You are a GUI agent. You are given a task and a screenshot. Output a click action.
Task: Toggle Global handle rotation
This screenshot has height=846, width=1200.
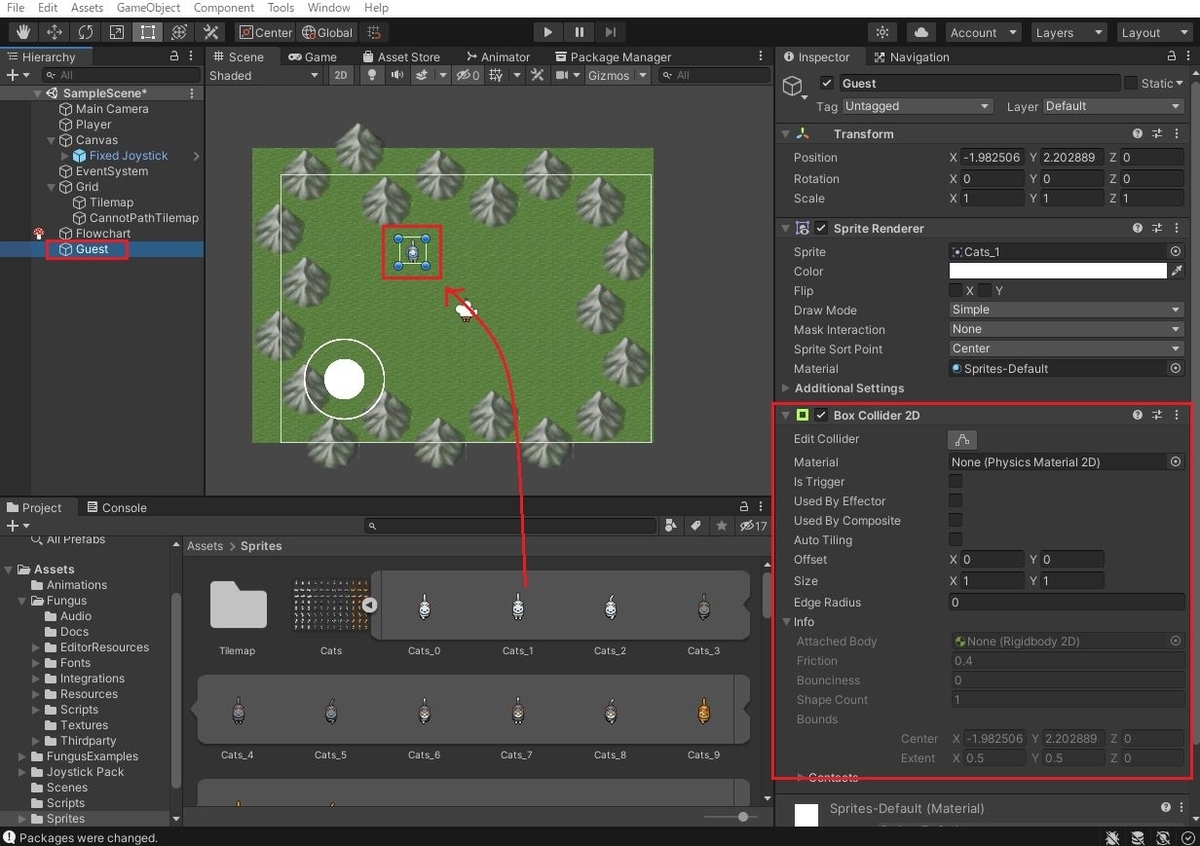pos(327,32)
